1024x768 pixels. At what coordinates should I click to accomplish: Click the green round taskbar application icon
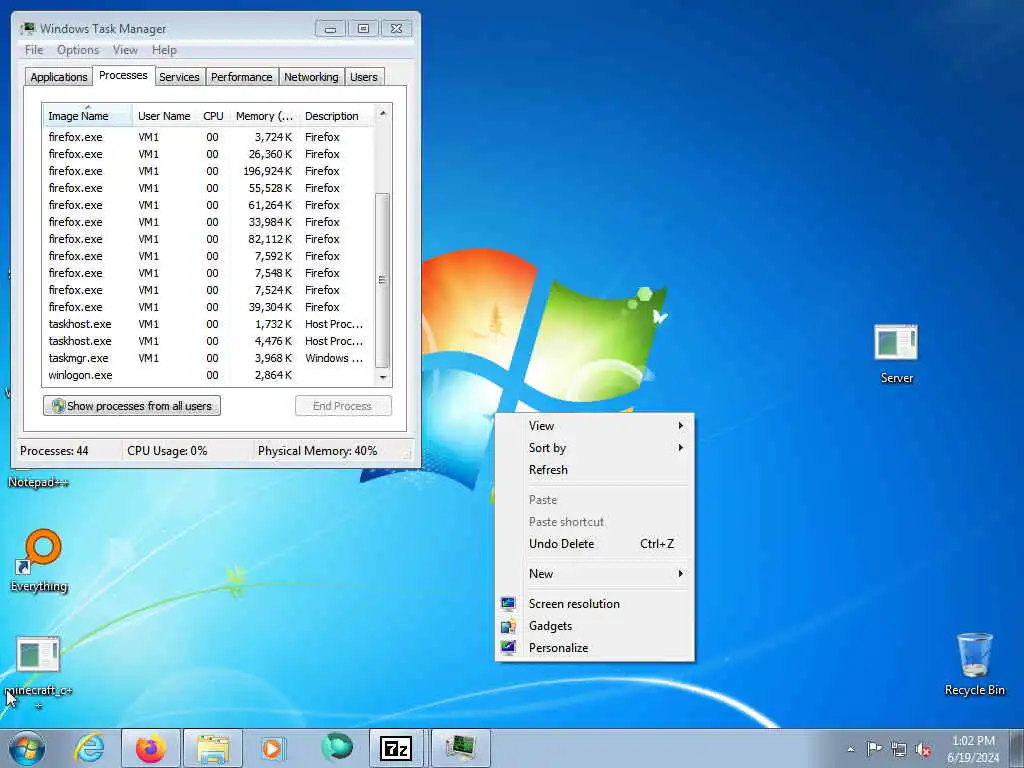[337, 748]
